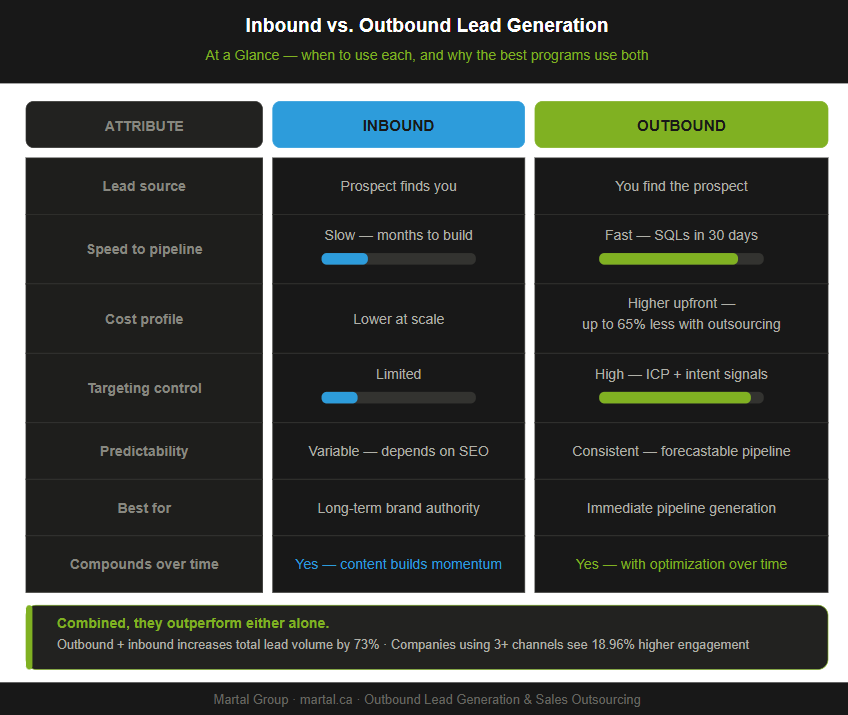Select the Predictability row label
This screenshot has height=715, width=848.
click(x=144, y=451)
